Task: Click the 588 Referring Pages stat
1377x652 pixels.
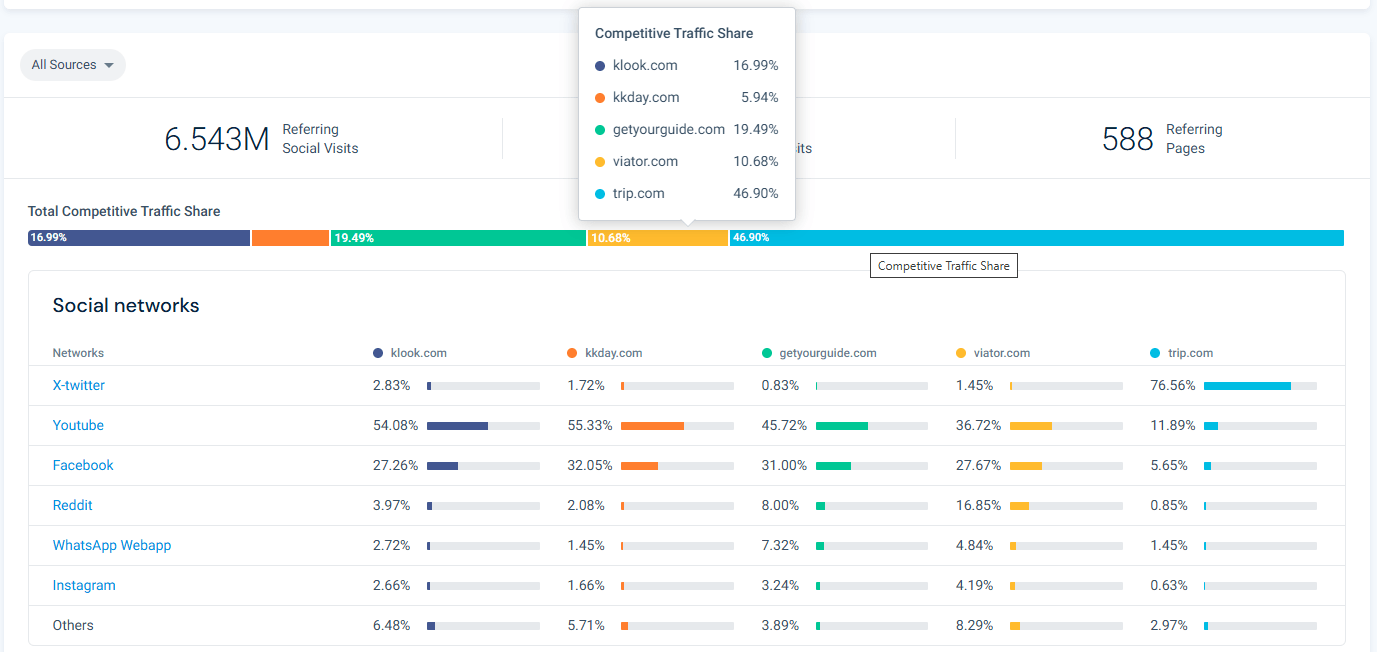Action: tap(1162, 139)
